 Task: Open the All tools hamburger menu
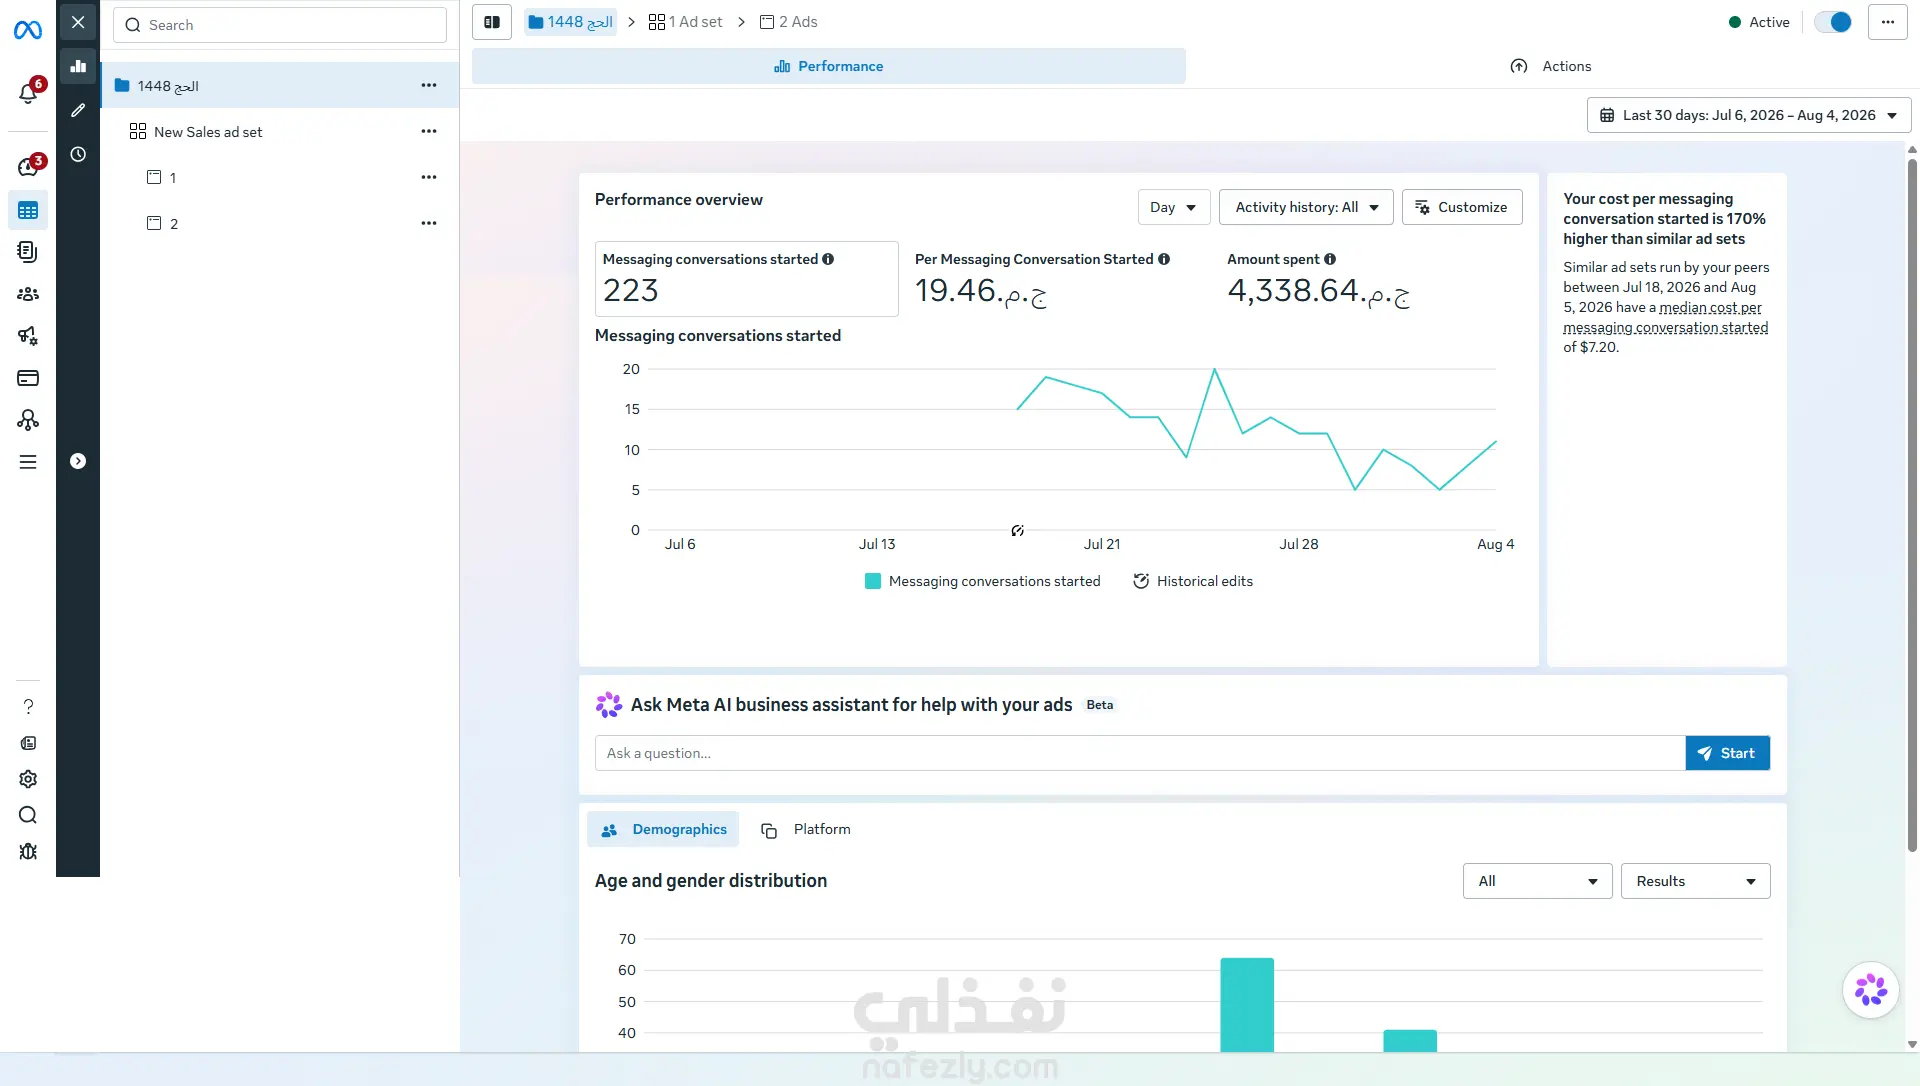coord(28,462)
